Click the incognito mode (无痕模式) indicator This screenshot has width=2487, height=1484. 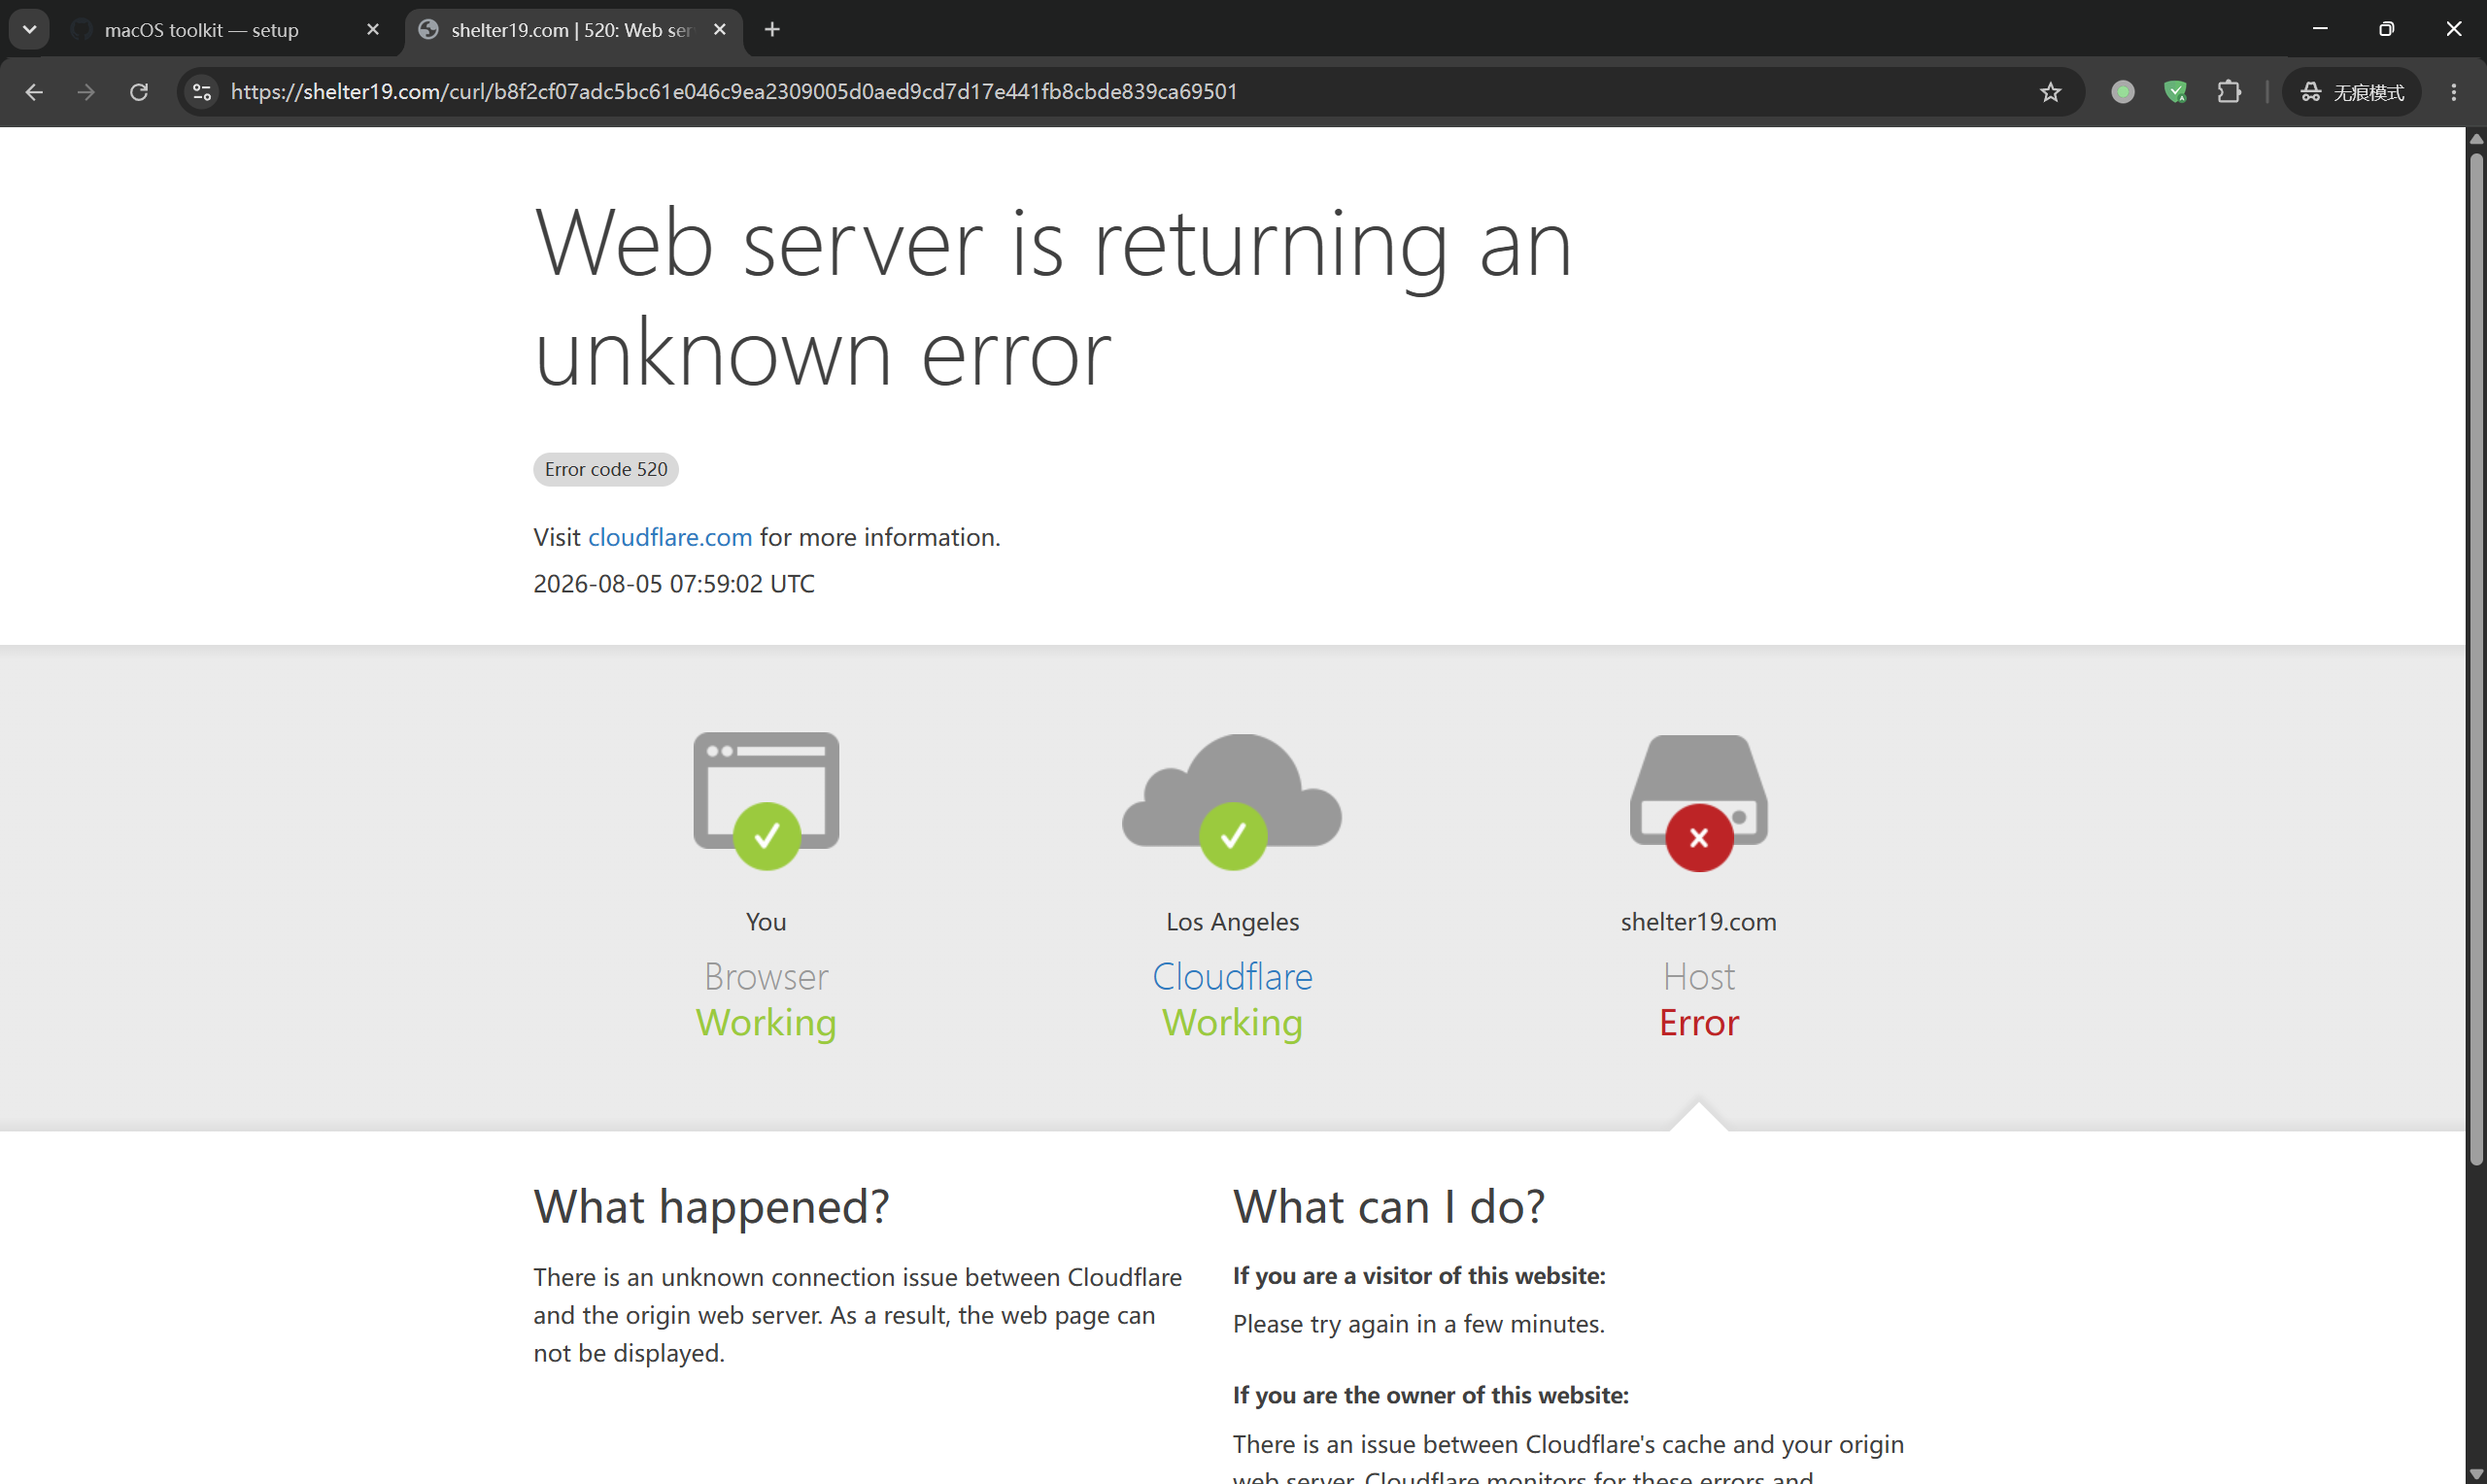tap(2352, 92)
